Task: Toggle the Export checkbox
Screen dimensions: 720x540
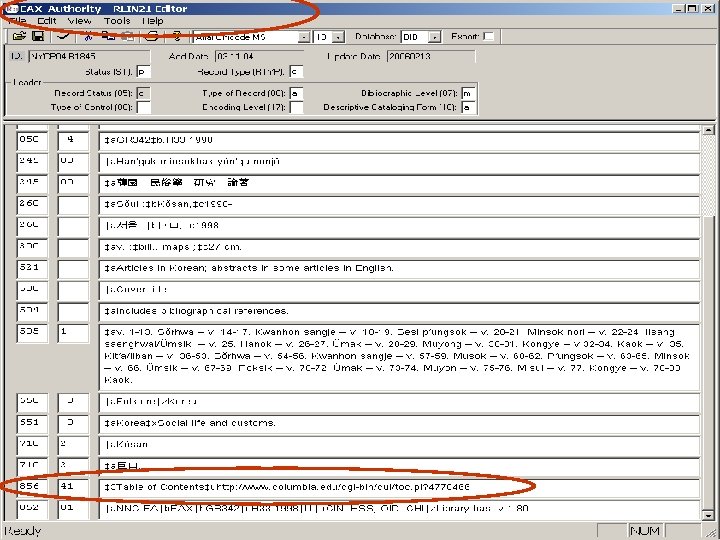Action: pyautogui.click(x=489, y=36)
